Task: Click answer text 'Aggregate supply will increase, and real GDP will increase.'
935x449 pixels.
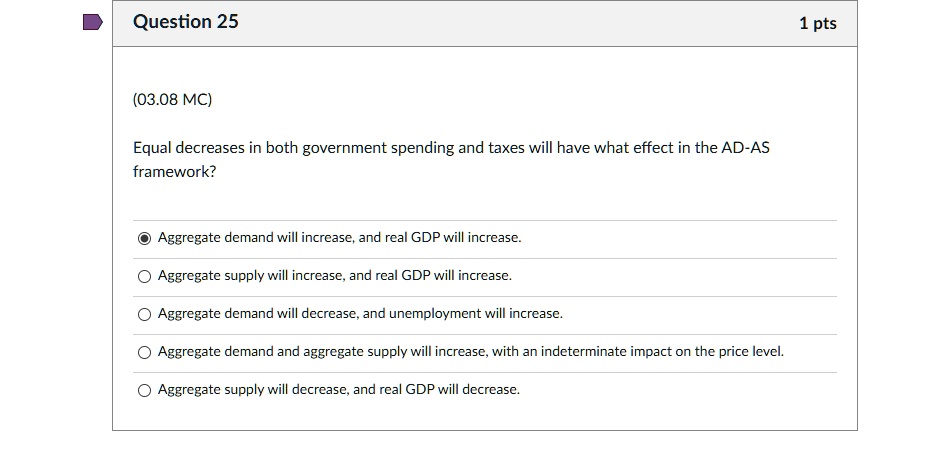Action: pyautogui.click(x=335, y=275)
